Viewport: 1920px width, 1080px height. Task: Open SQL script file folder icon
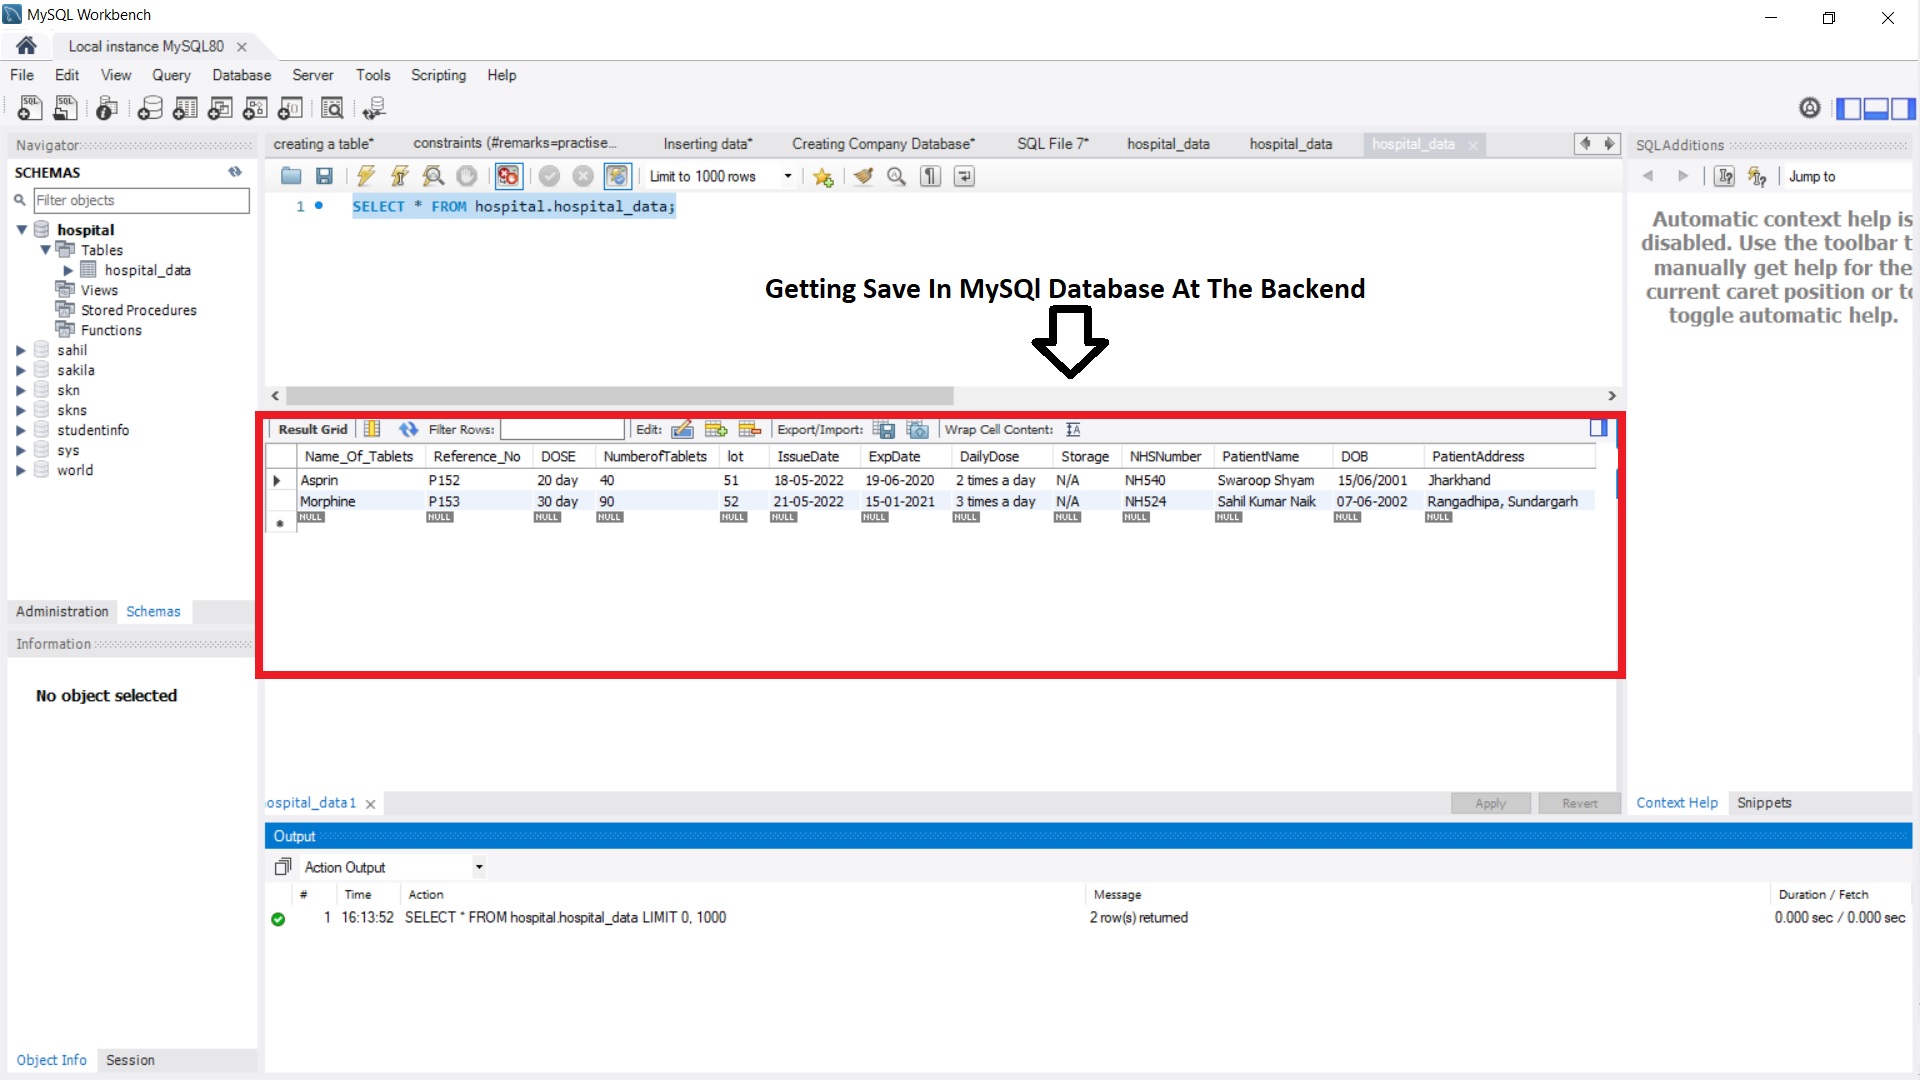[x=291, y=176]
